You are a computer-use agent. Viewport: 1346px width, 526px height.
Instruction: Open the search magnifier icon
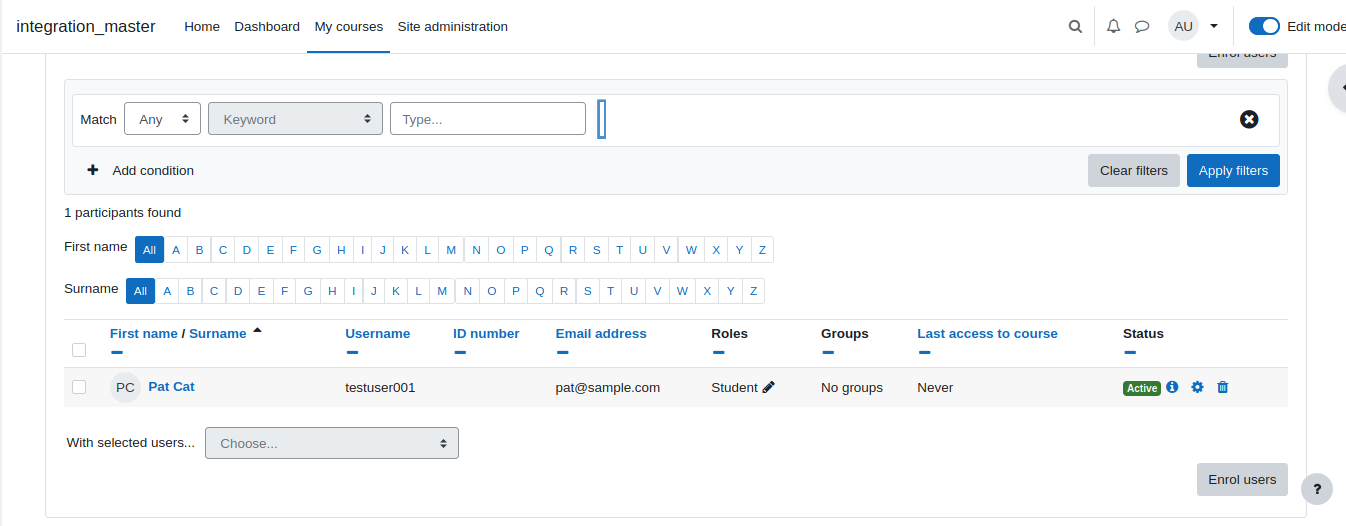(x=1075, y=27)
